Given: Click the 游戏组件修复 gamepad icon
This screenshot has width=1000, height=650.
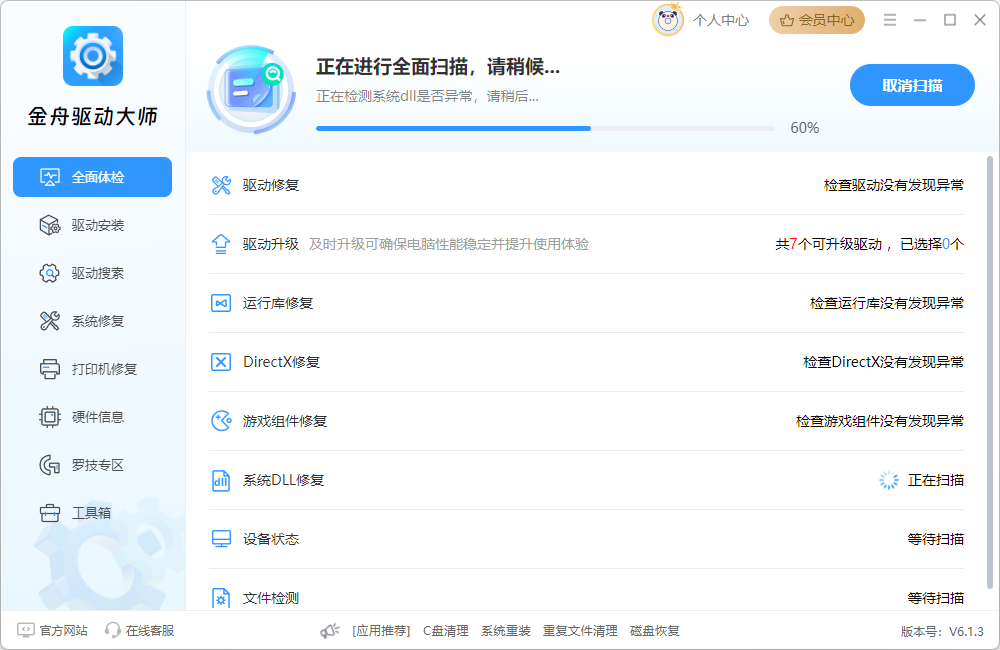Looking at the screenshot, I should tap(221, 421).
